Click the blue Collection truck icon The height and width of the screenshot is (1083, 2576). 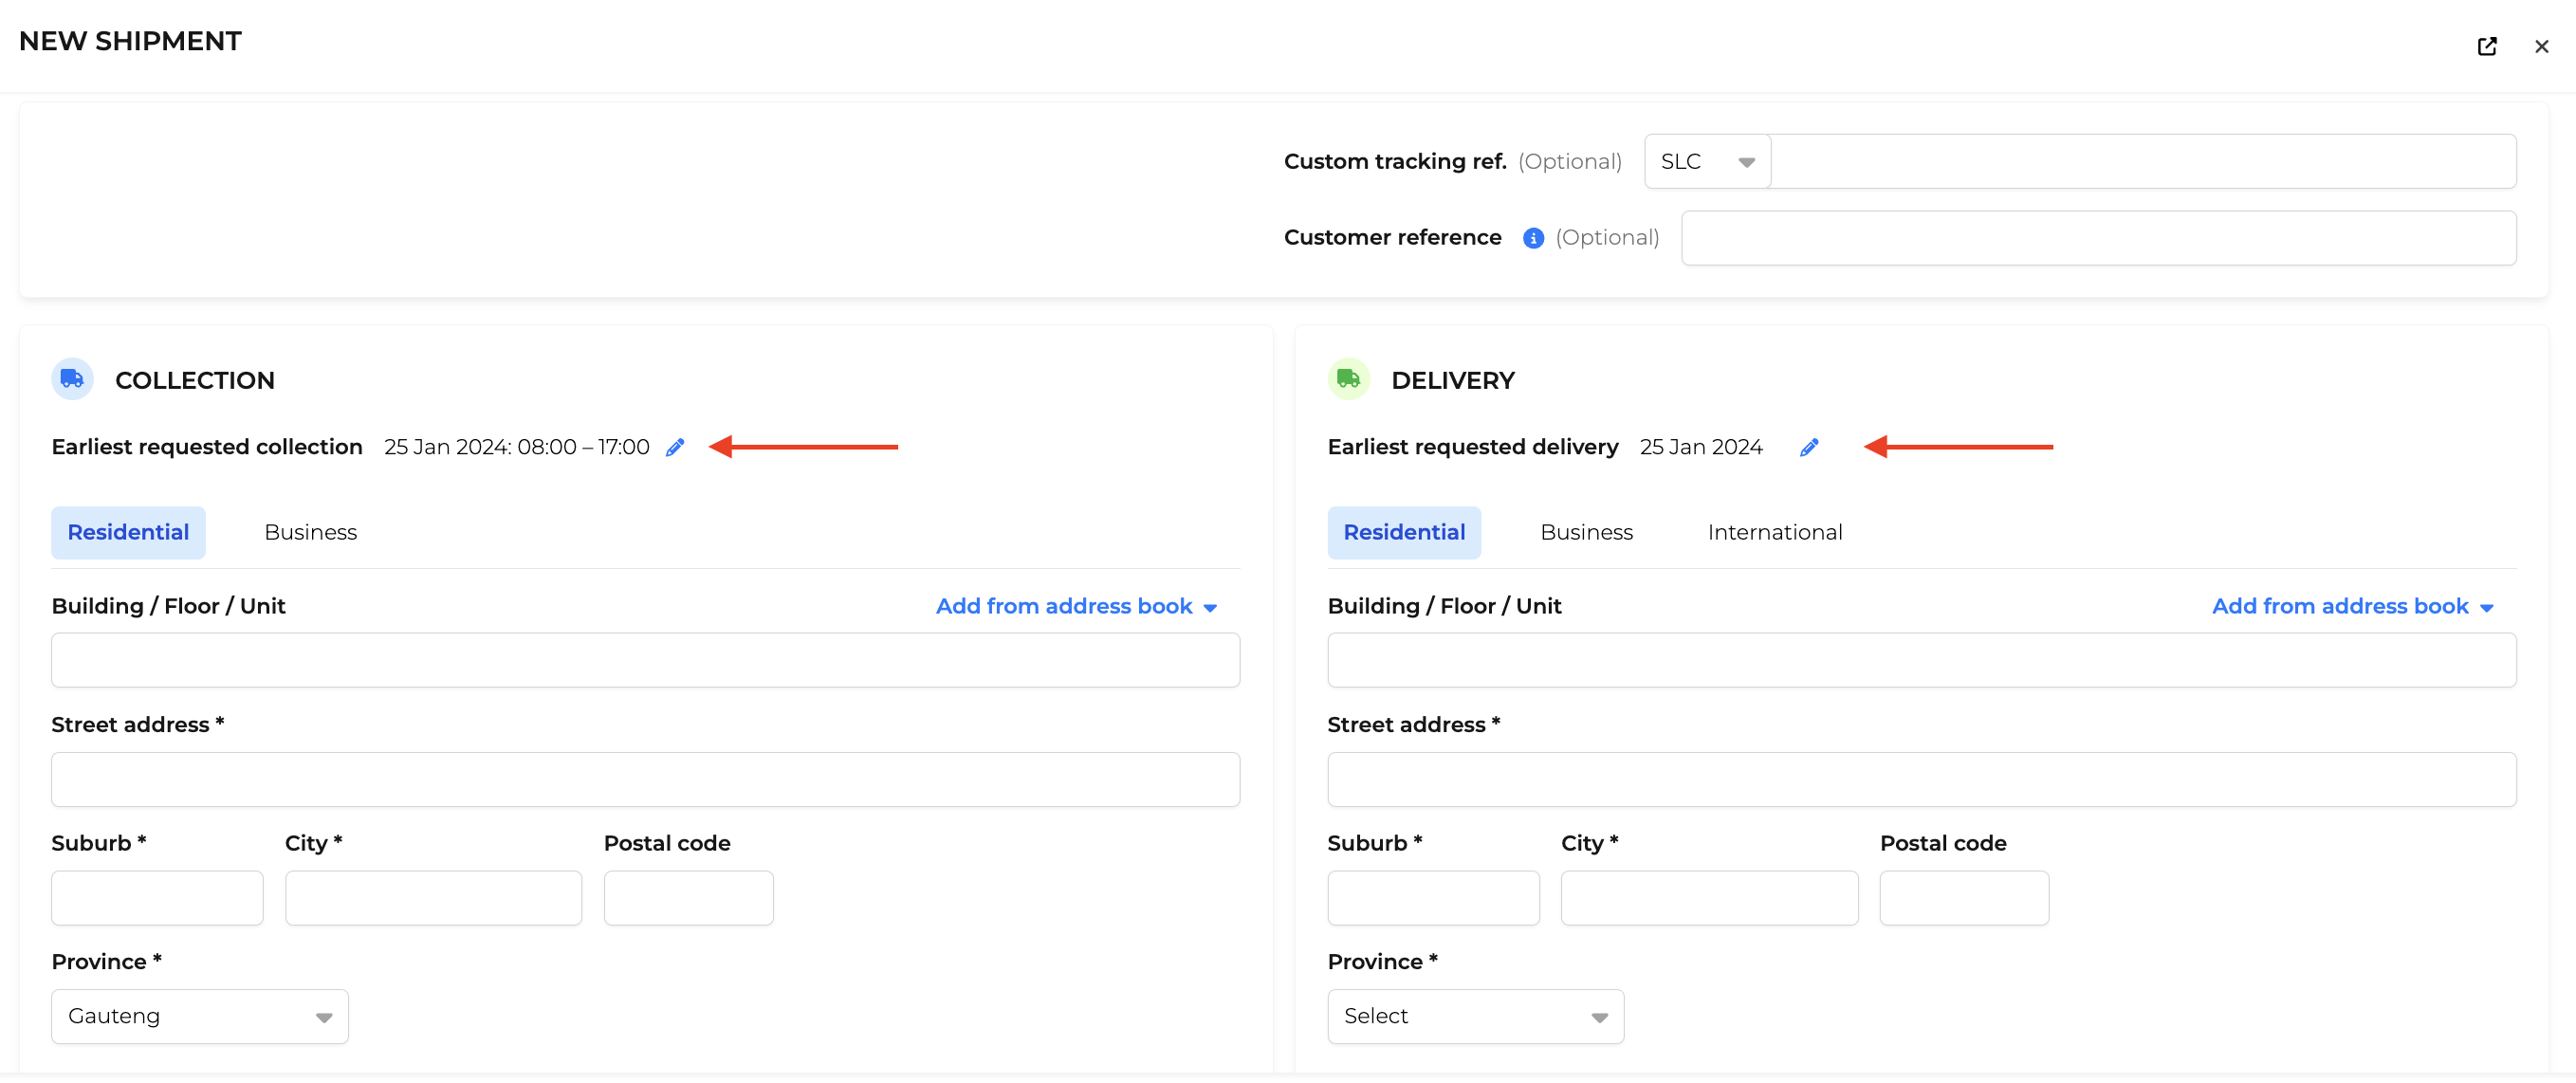pyautogui.click(x=72, y=379)
